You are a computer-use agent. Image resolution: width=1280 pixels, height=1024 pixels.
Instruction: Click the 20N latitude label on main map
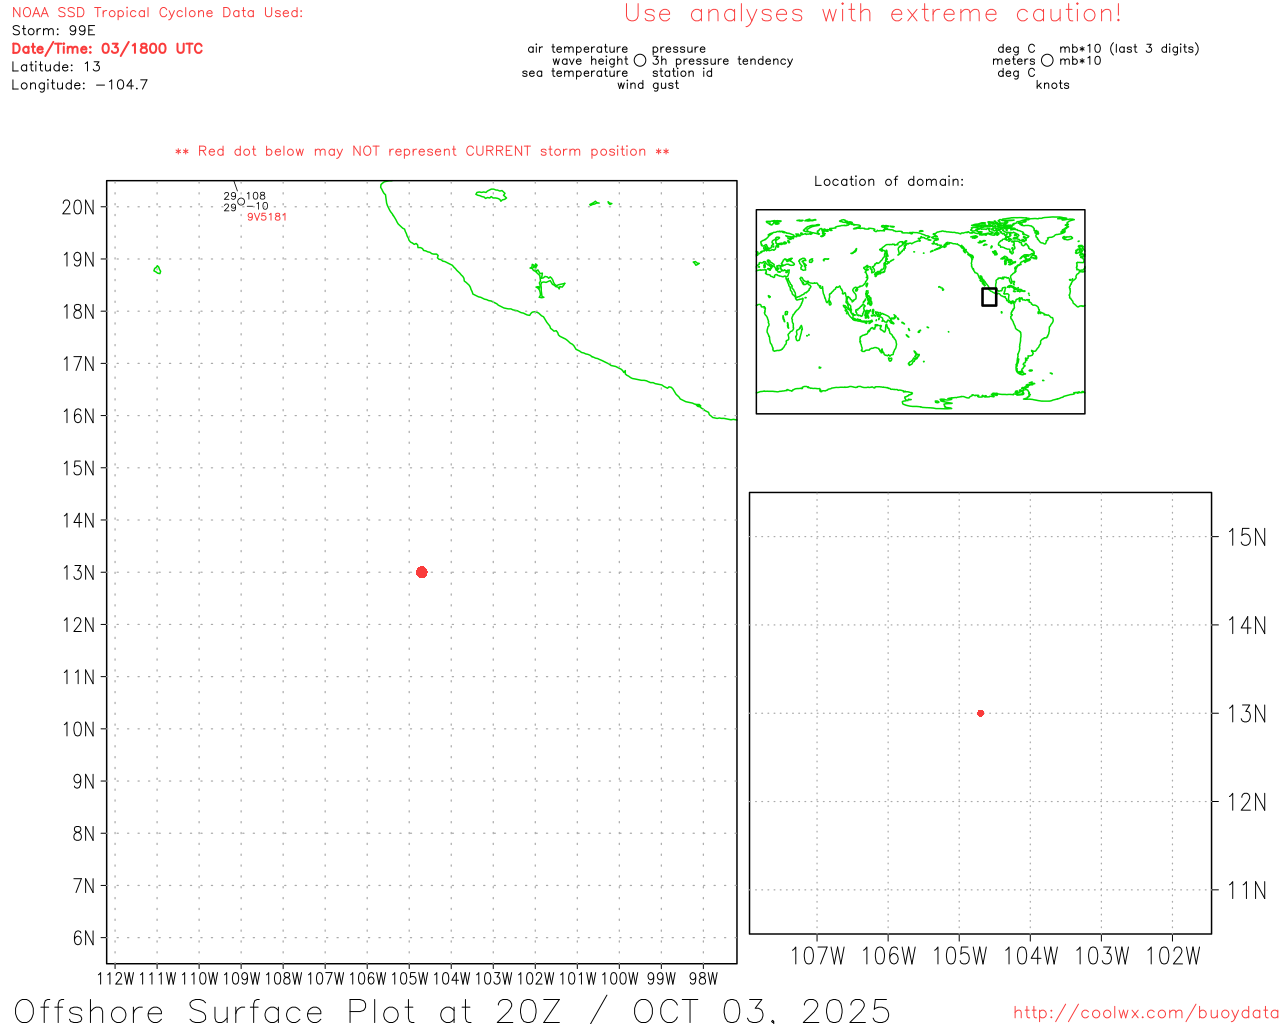tap(78, 207)
